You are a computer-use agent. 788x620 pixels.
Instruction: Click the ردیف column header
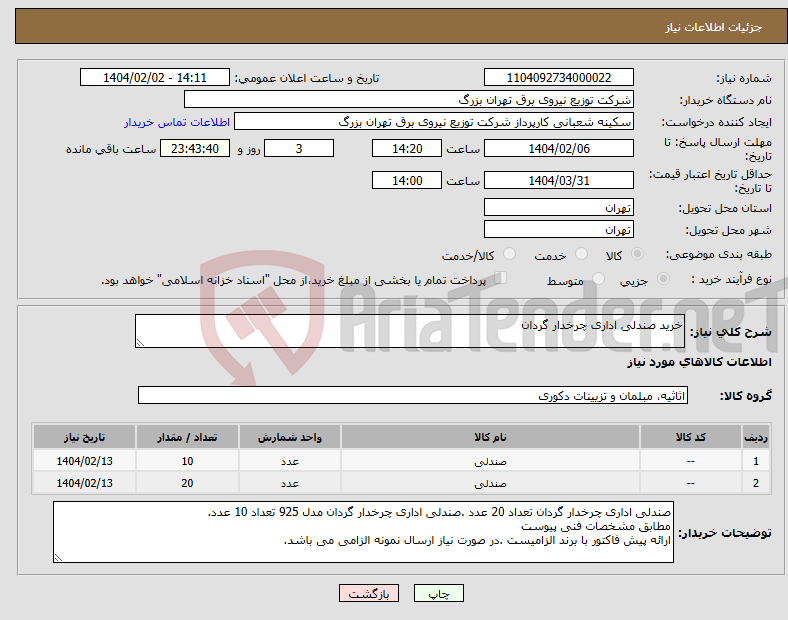(755, 437)
